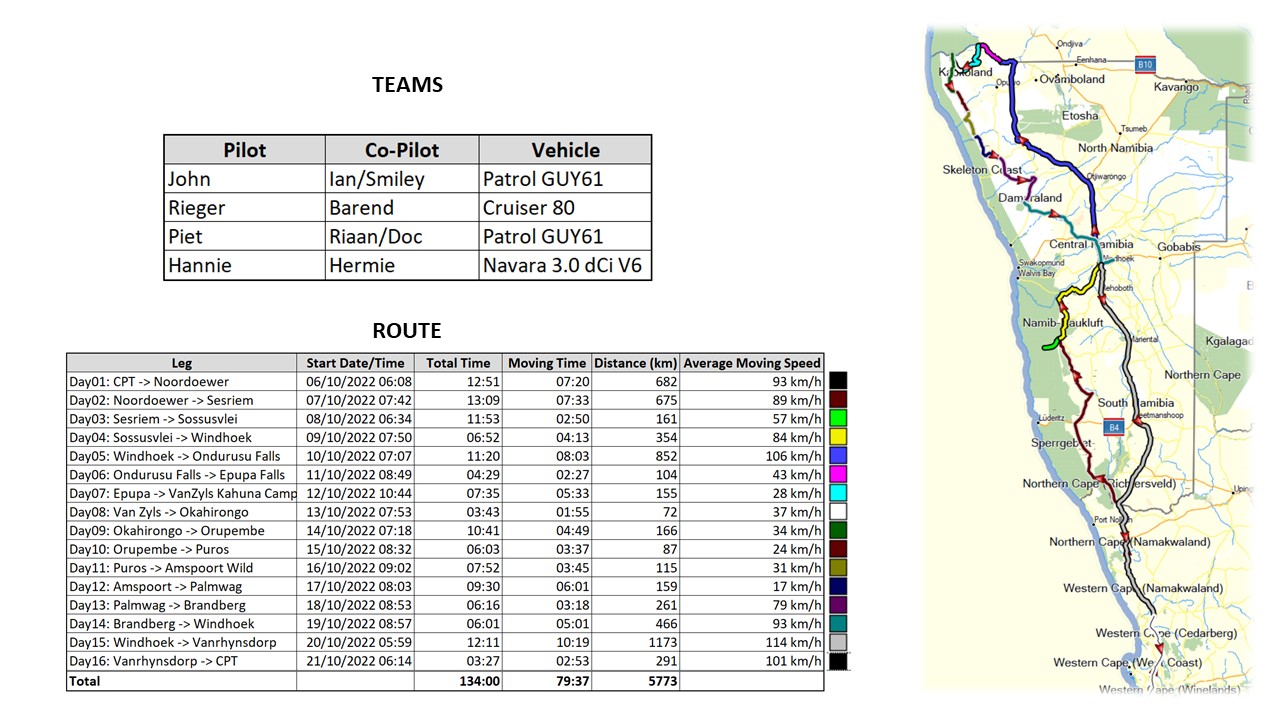Select the cyan swatch for Day07 leg

(x=838, y=493)
